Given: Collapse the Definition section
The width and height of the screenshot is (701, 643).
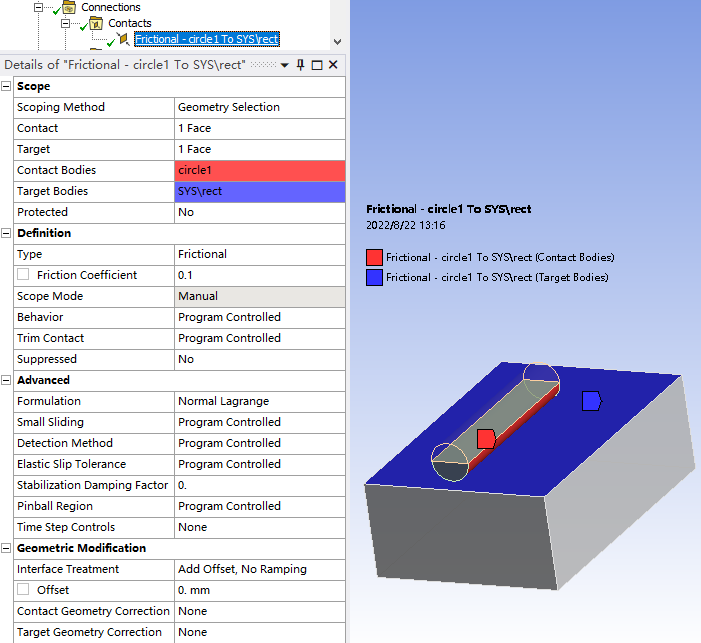Looking at the screenshot, I should pos(6,233).
